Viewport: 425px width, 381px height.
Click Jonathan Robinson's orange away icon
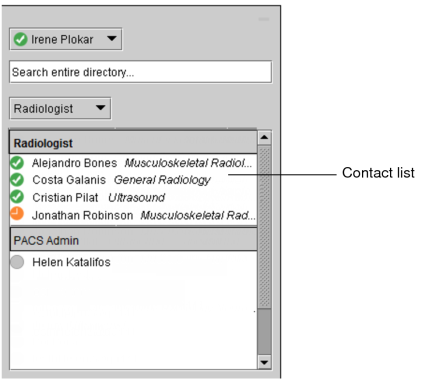[17, 214]
